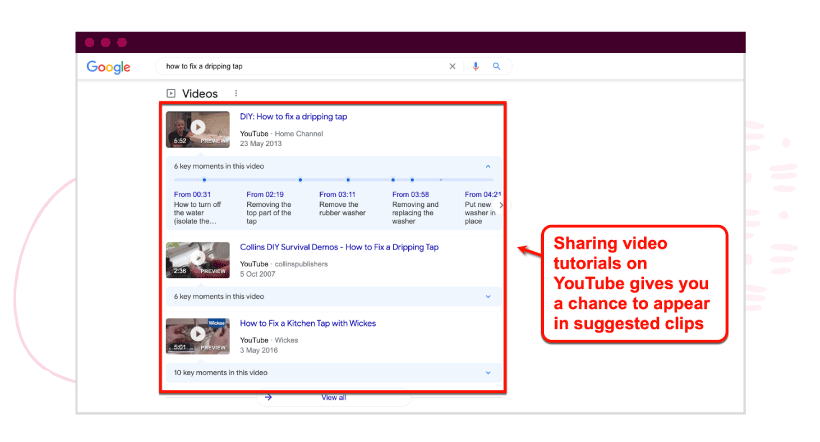This screenshot has height=442, width=820.
Task: Collapse the first video's 6 key moments
Action: tap(488, 166)
